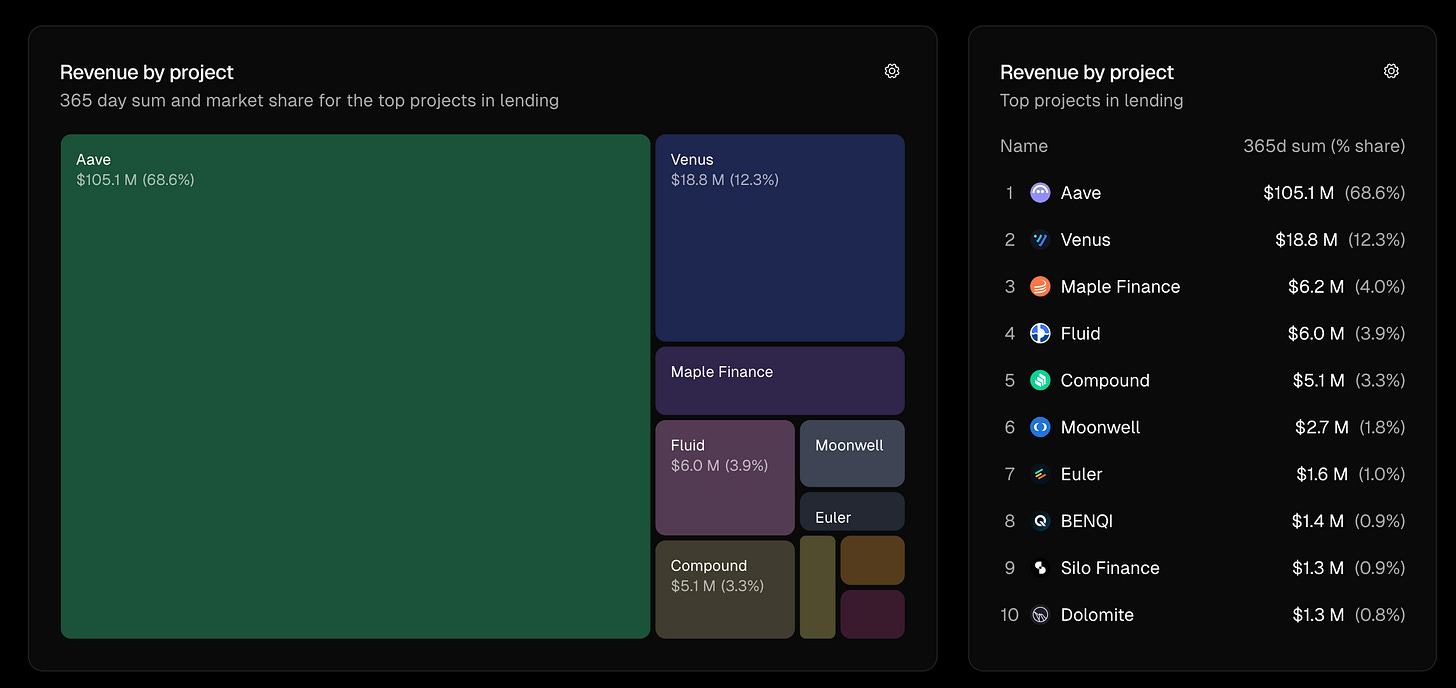Image resolution: width=1456 pixels, height=688 pixels.
Task: Click the Euler logo icon in list
Action: point(1040,474)
